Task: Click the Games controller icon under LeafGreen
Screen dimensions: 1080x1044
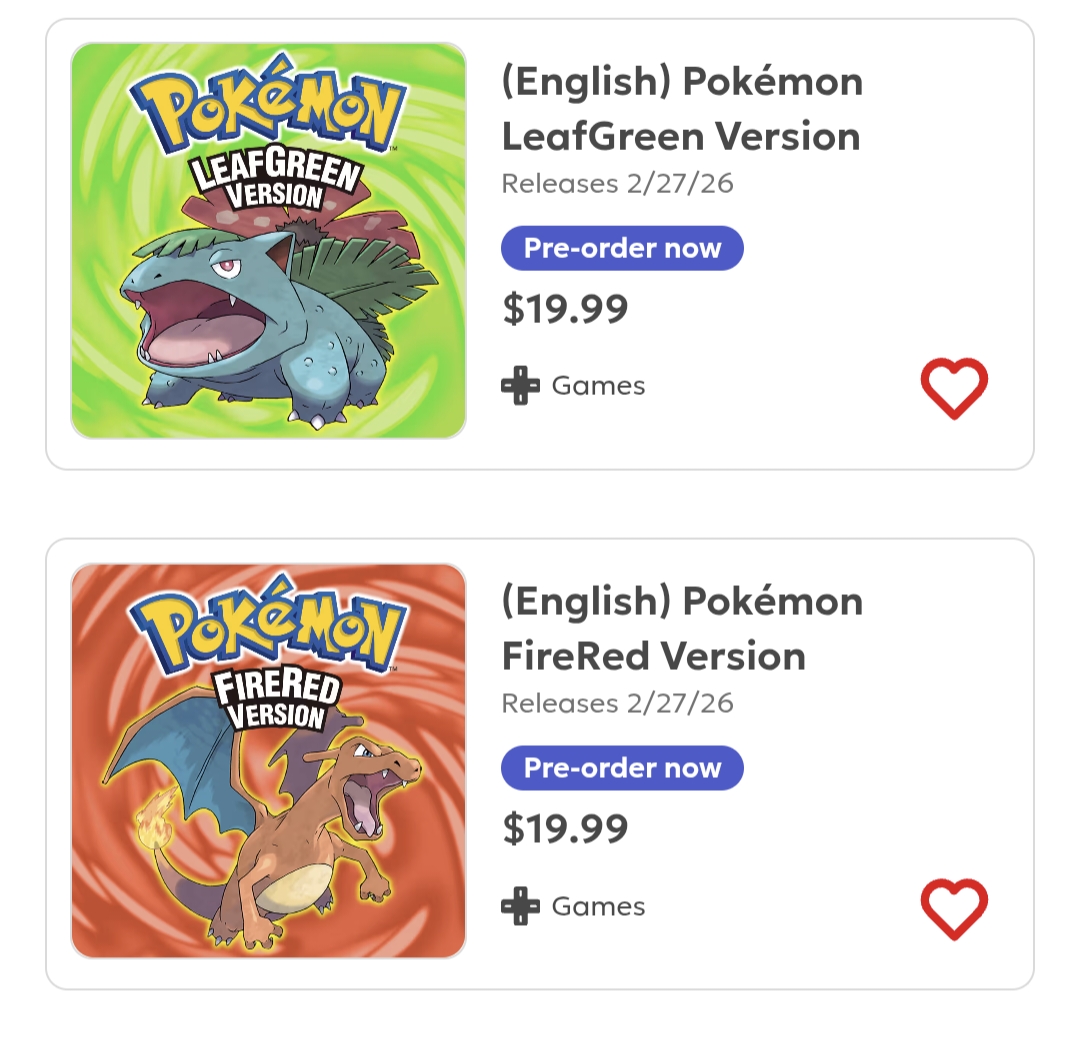Action: 520,386
